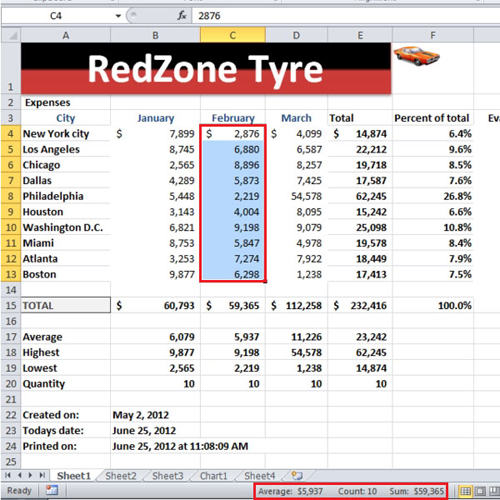Select the New York city cell
Screen dimensions: 500x500
pos(66,134)
